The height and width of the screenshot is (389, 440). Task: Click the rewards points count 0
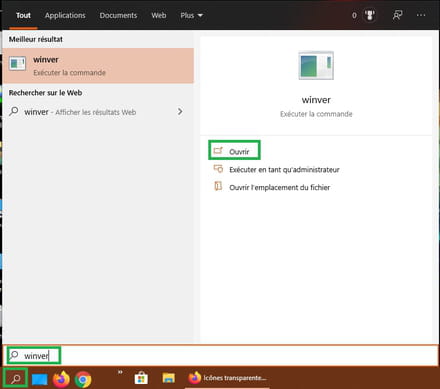point(354,15)
